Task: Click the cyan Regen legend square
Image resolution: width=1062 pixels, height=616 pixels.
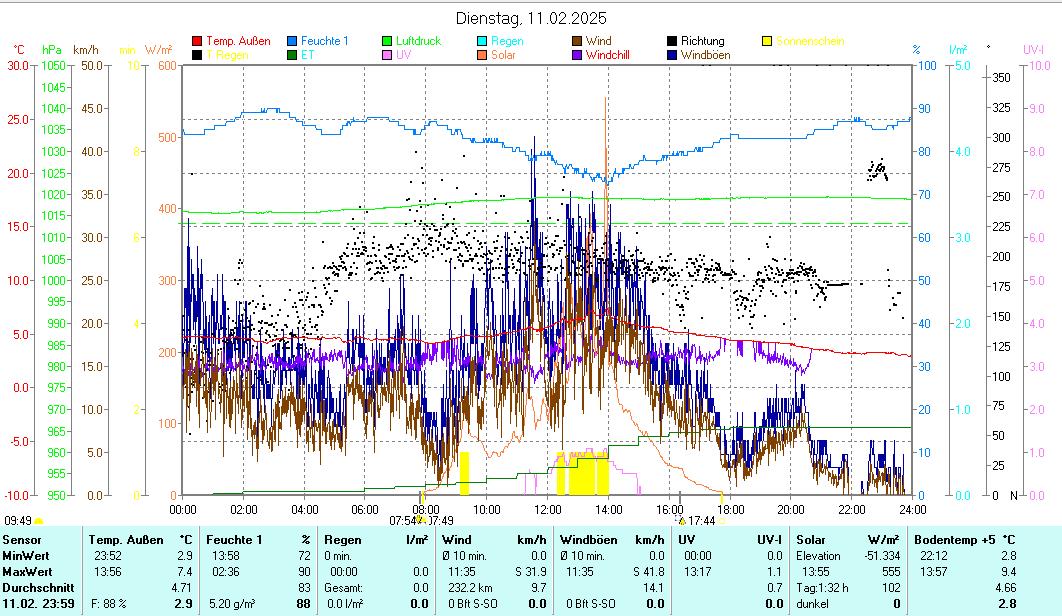Action: (483, 41)
